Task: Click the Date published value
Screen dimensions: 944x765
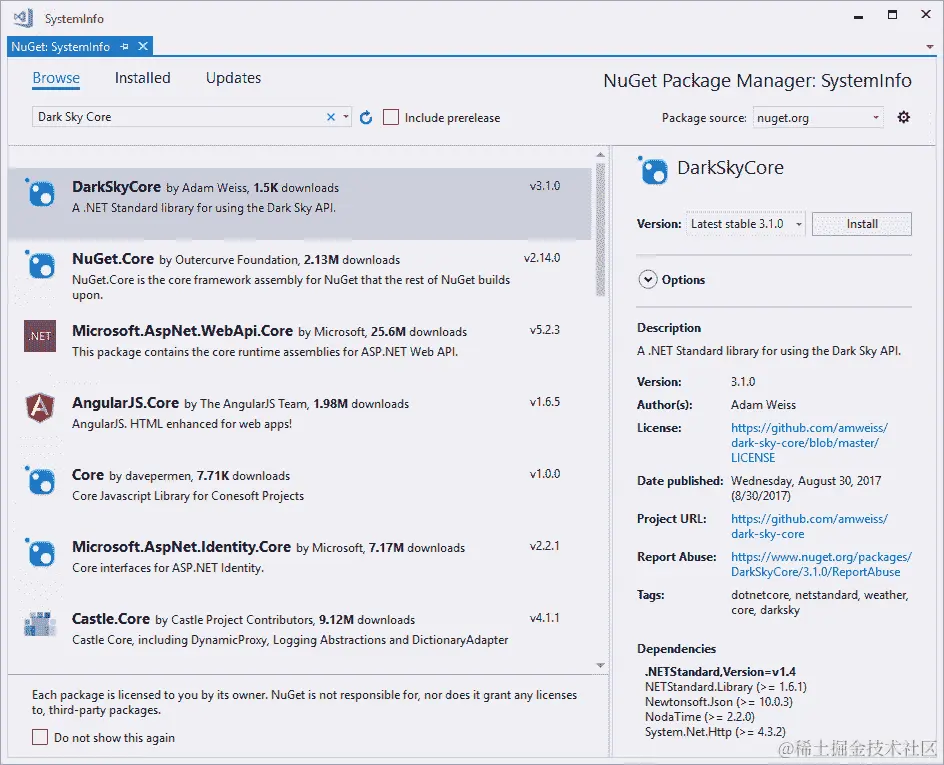Action: 806,488
